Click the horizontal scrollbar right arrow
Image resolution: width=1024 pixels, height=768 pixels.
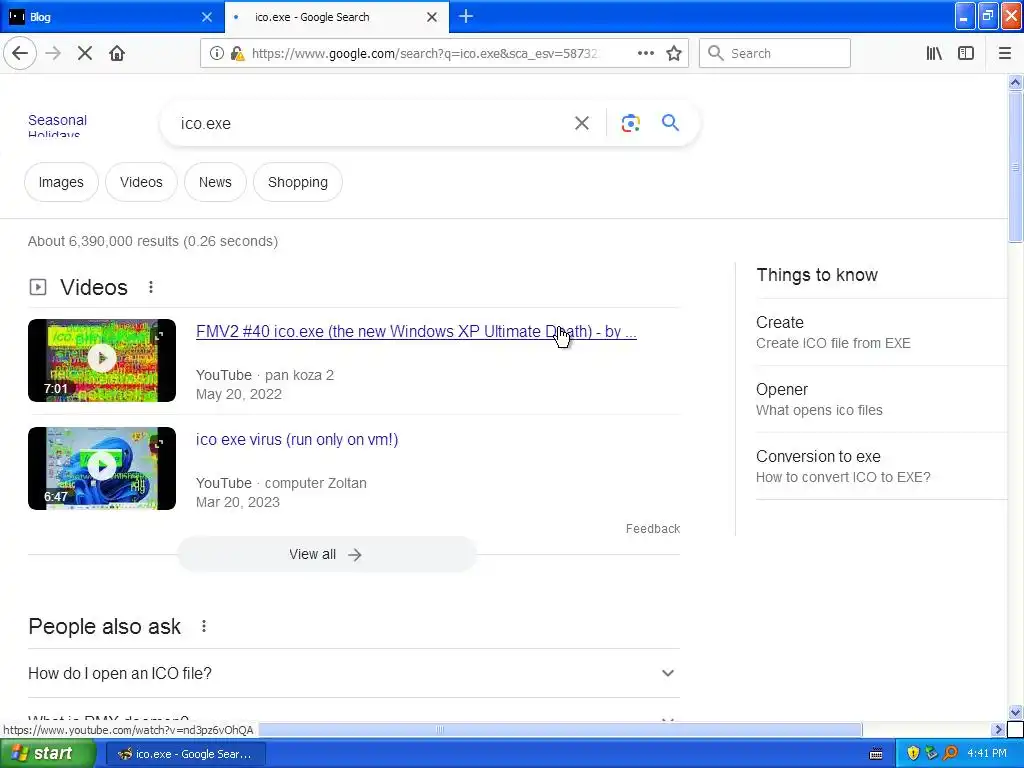pyautogui.click(x=998, y=729)
